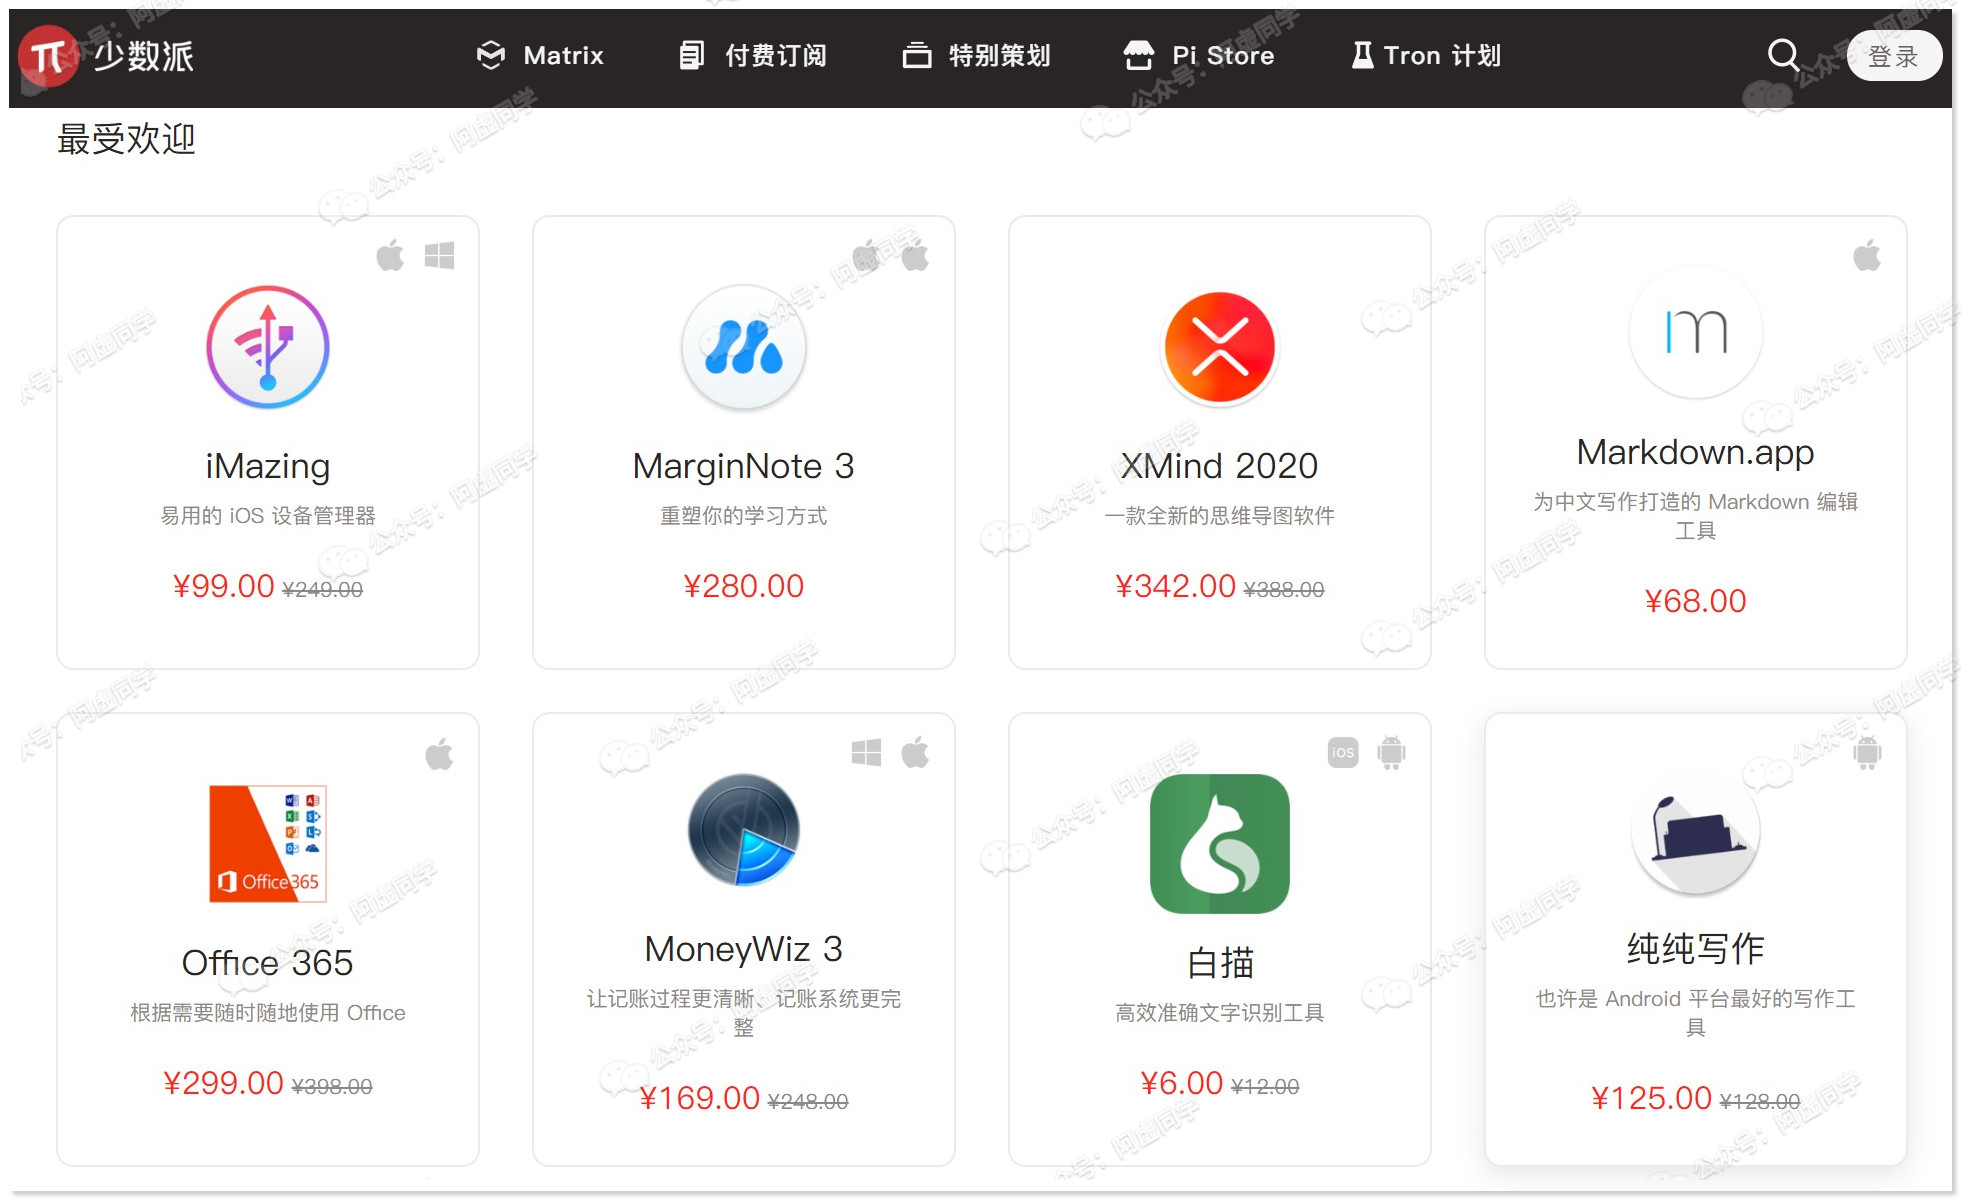Screen dimensions: 1961x1200
Task: Click MoneyWiz price ¥169.00
Action: pyautogui.click(x=699, y=1098)
